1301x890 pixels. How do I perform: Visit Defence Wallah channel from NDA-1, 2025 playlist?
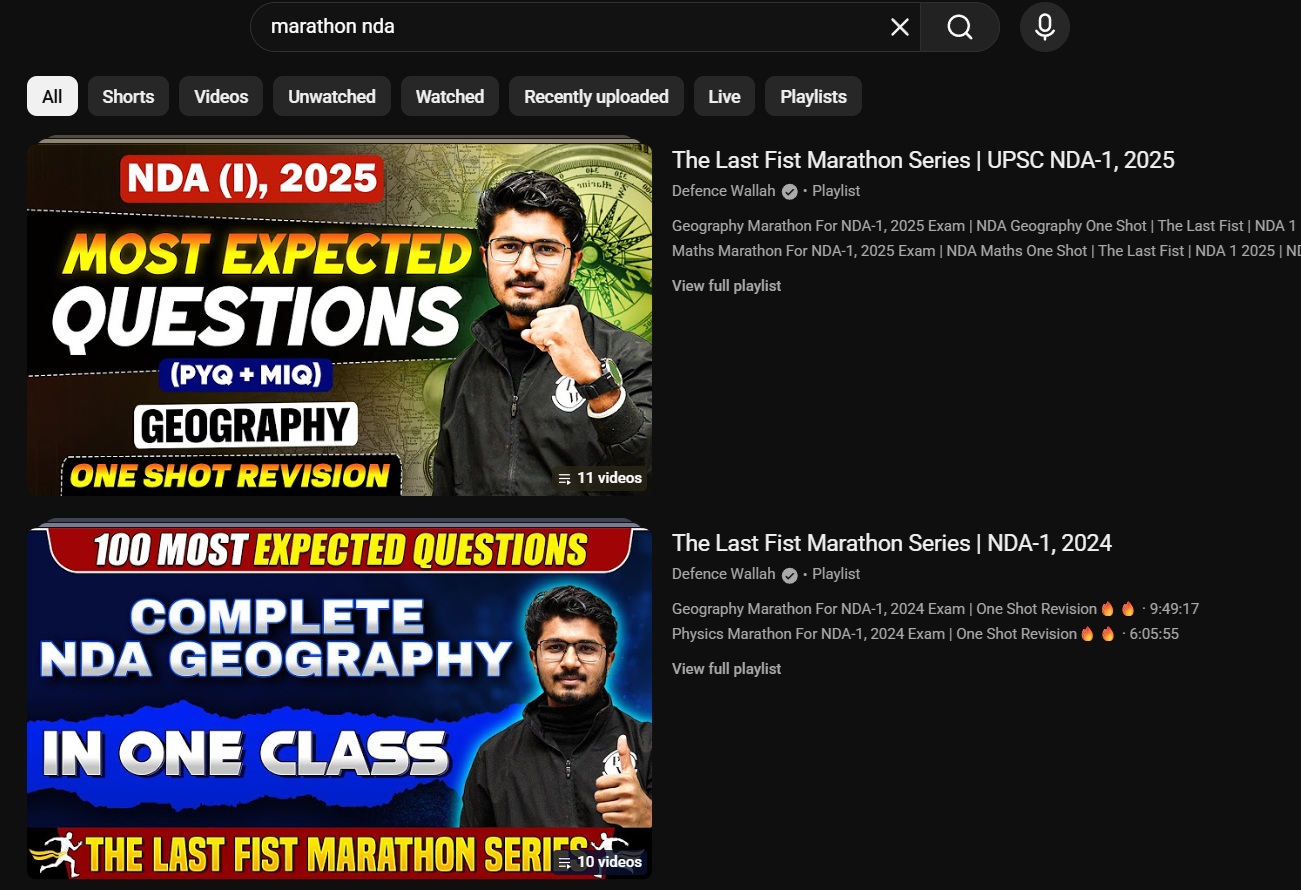[724, 191]
